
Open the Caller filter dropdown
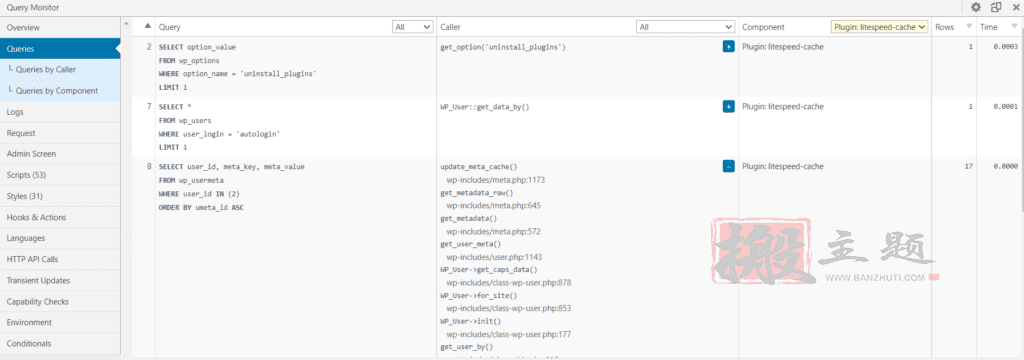click(685, 27)
